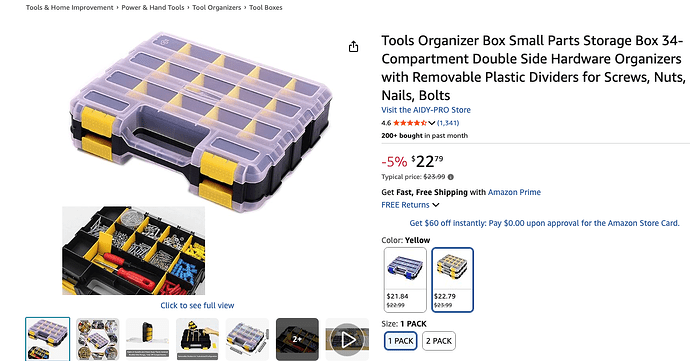
Task: Click the share icon beside product image
Action: tap(353, 47)
